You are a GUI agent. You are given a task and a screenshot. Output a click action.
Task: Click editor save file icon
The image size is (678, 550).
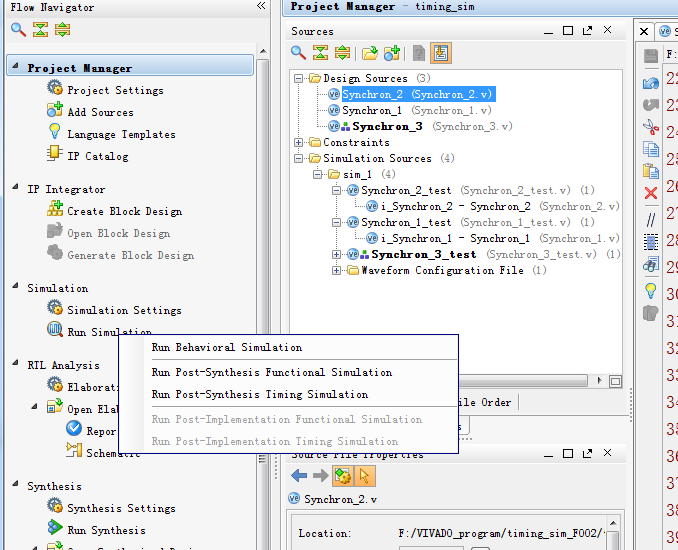coord(650,56)
